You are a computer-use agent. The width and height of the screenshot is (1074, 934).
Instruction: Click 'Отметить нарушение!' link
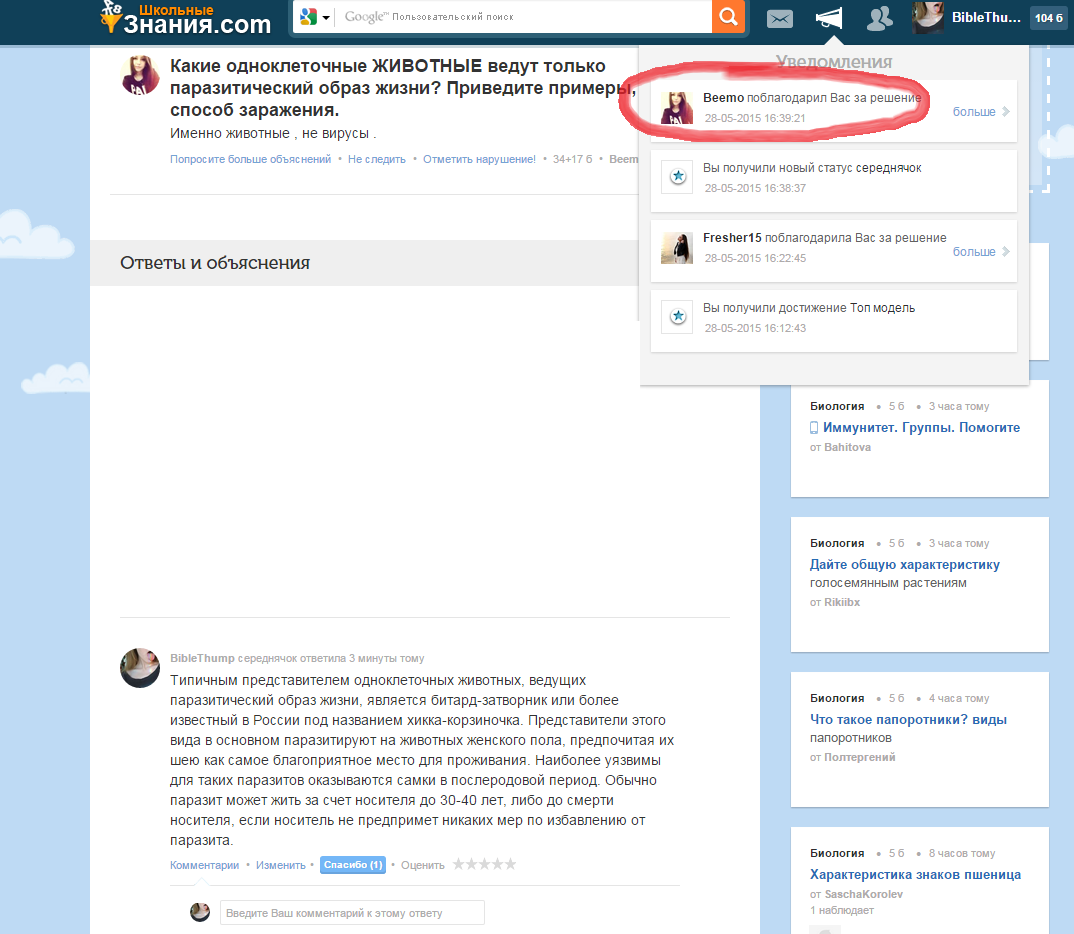click(479, 159)
